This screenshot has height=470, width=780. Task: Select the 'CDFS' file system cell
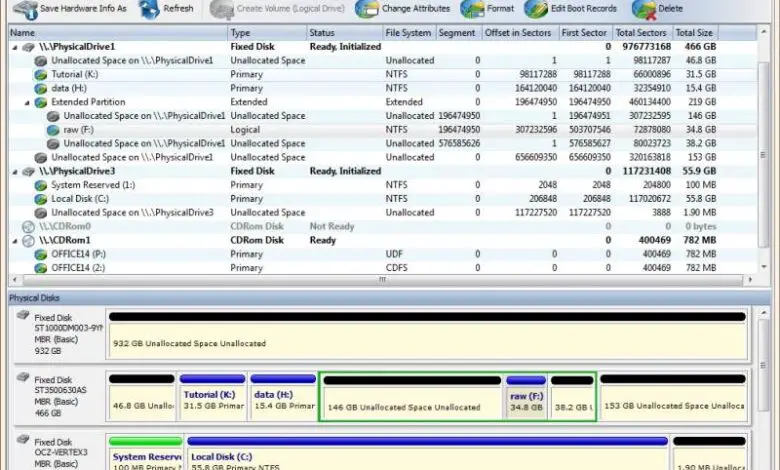396,268
